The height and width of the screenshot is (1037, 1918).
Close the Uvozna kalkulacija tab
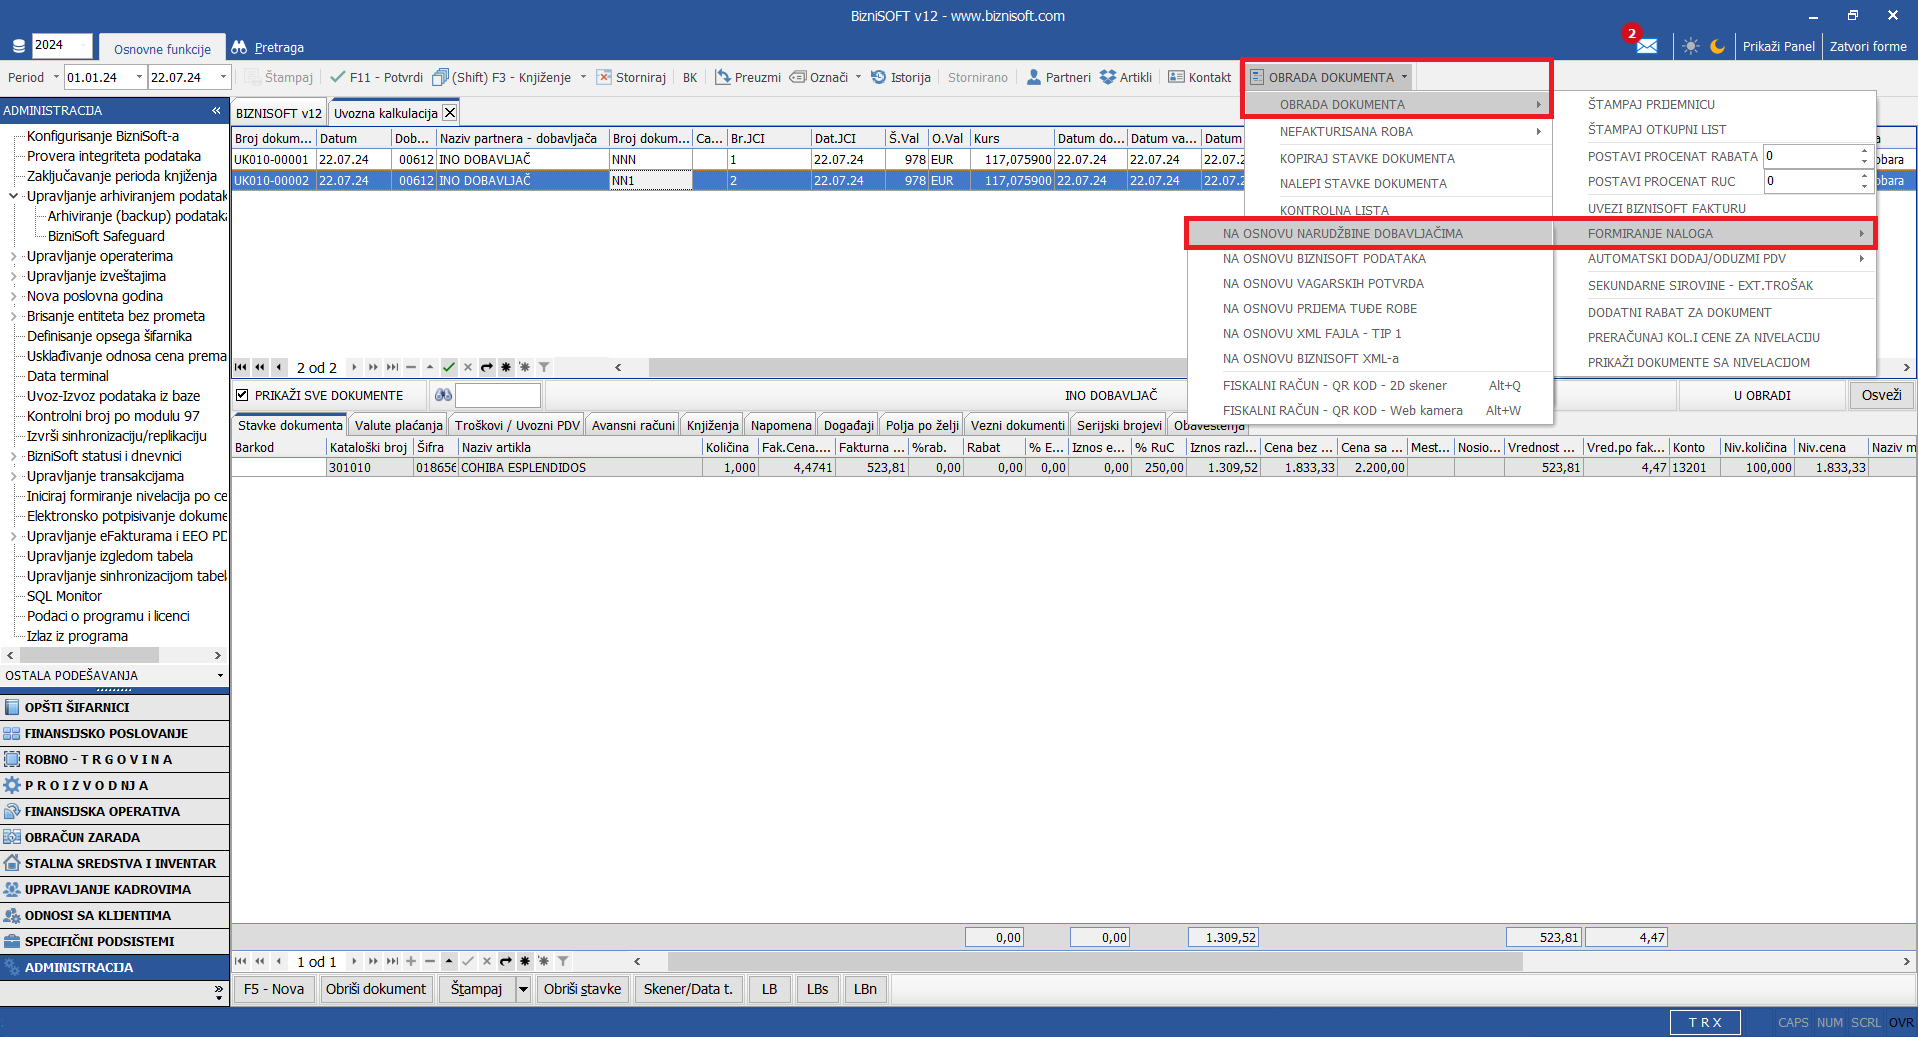450,113
